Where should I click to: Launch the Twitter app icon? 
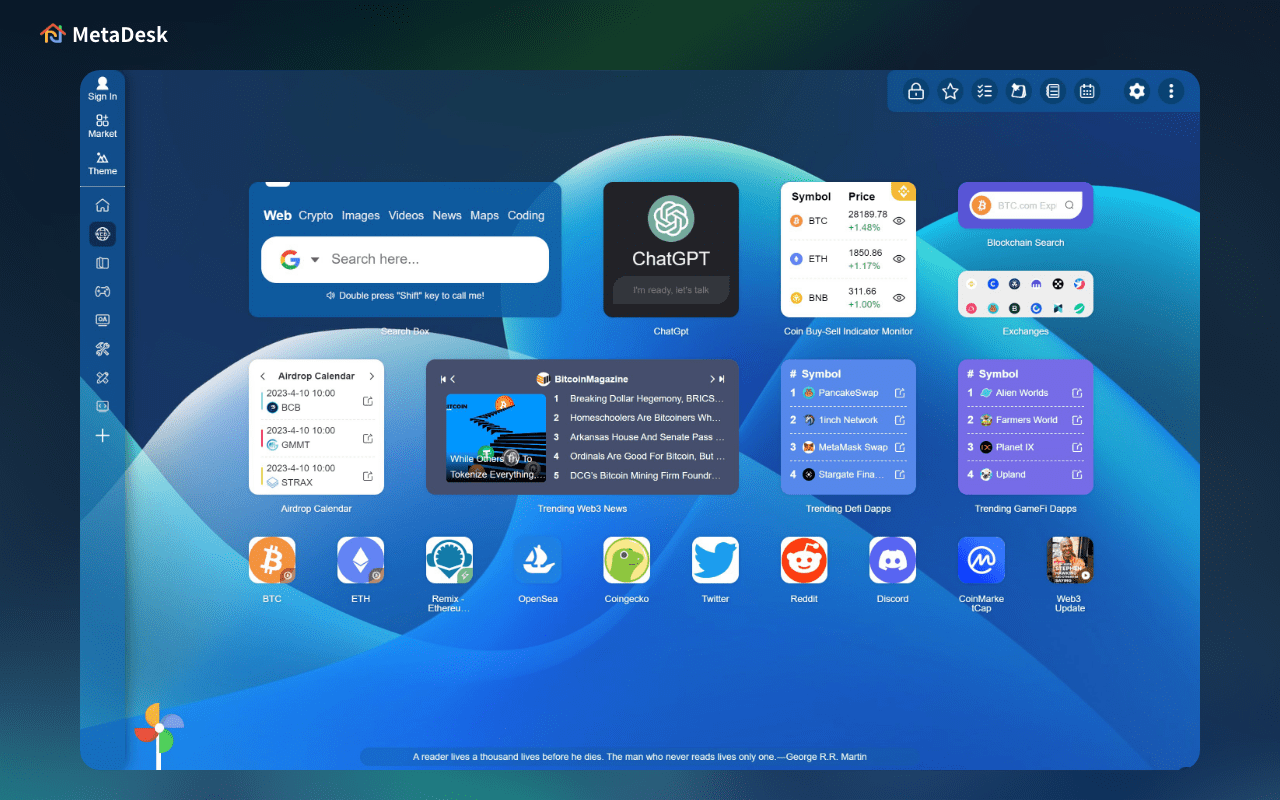pos(715,560)
